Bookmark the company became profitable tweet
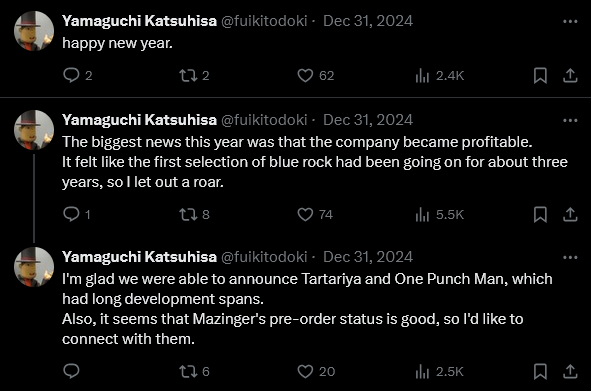This screenshot has height=391, width=591. pos(540,214)
